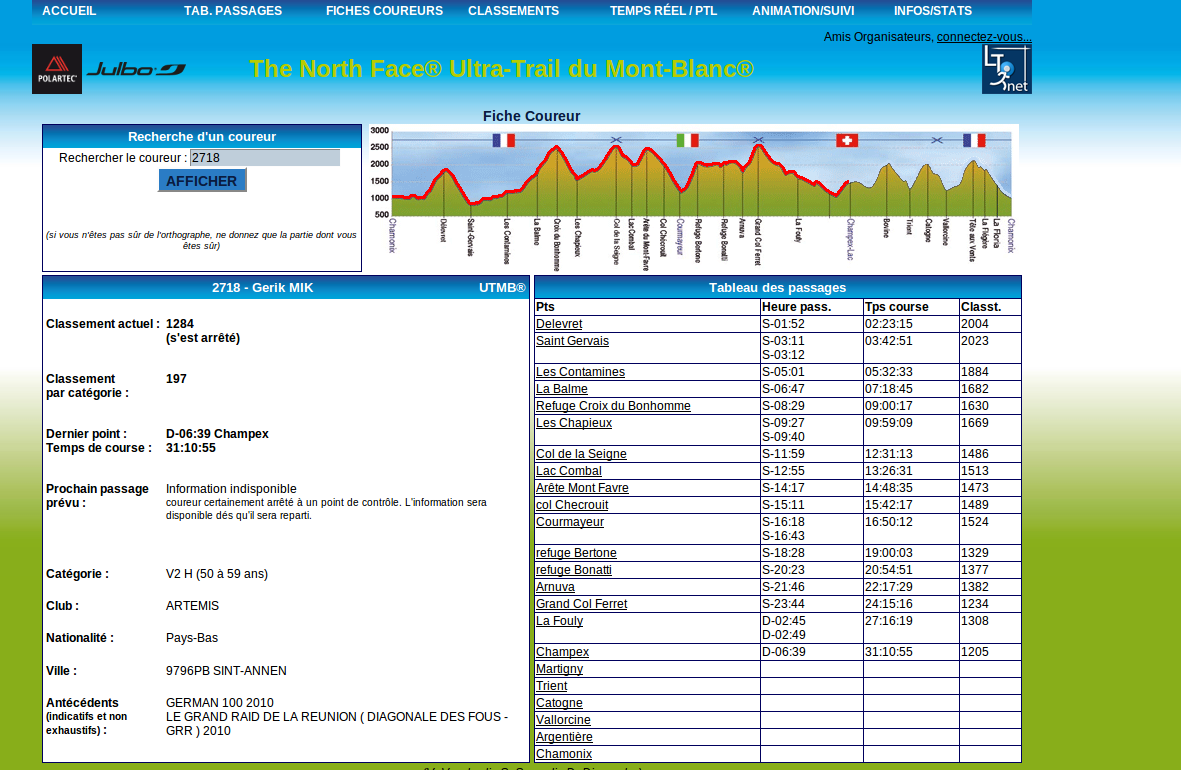Screen dimensions: 1181x770
Task: Open the Courmayeur checkpoint link
Action: (569, 521)
